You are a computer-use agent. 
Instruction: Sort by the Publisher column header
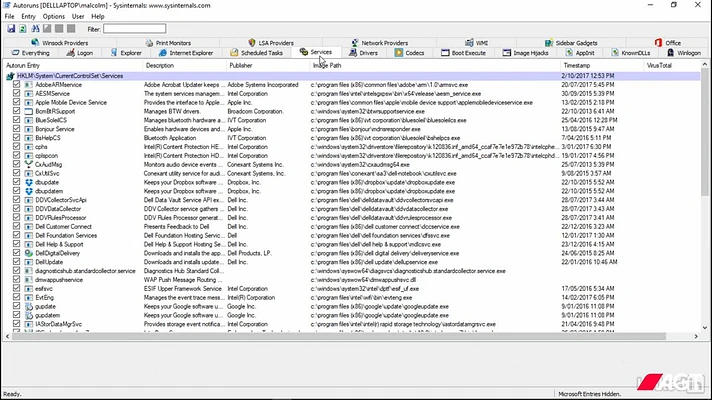[267, 65]
